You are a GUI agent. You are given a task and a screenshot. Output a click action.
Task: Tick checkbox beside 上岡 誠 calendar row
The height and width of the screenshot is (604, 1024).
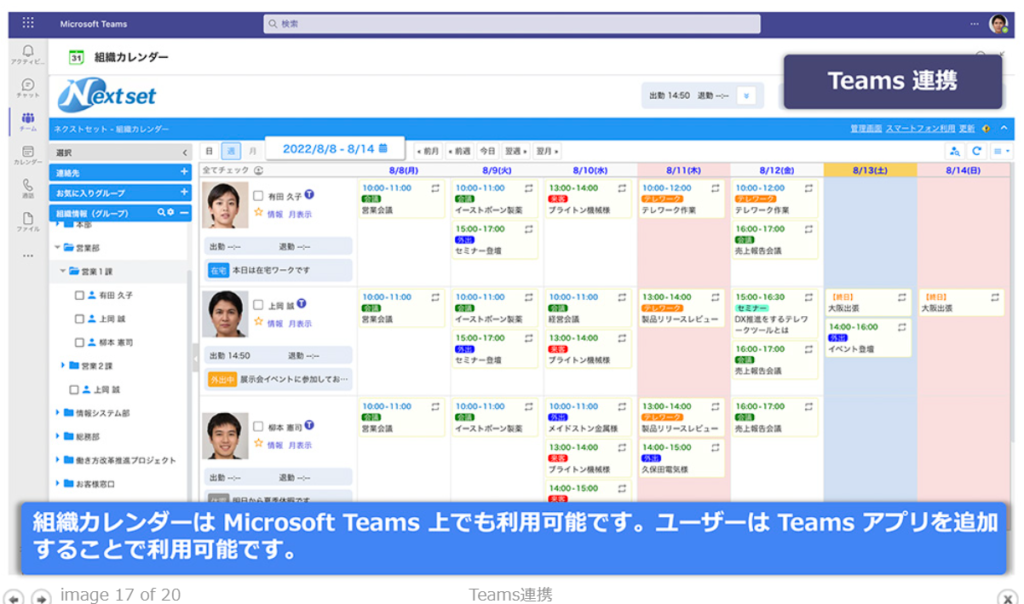tap(259, 304)
